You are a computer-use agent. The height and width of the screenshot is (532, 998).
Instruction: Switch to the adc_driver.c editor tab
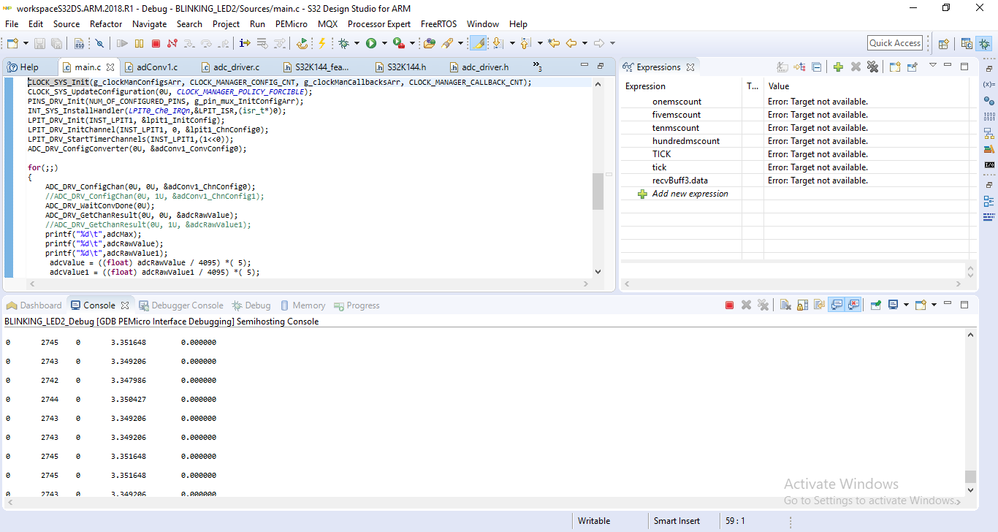coord(230,67)
